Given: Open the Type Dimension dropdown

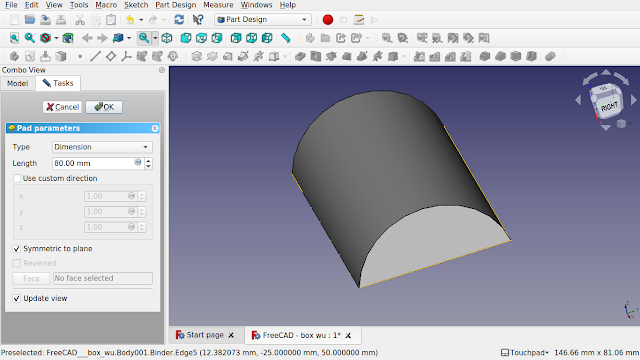Looking at the screenshot, I should [x=102, y=147].
